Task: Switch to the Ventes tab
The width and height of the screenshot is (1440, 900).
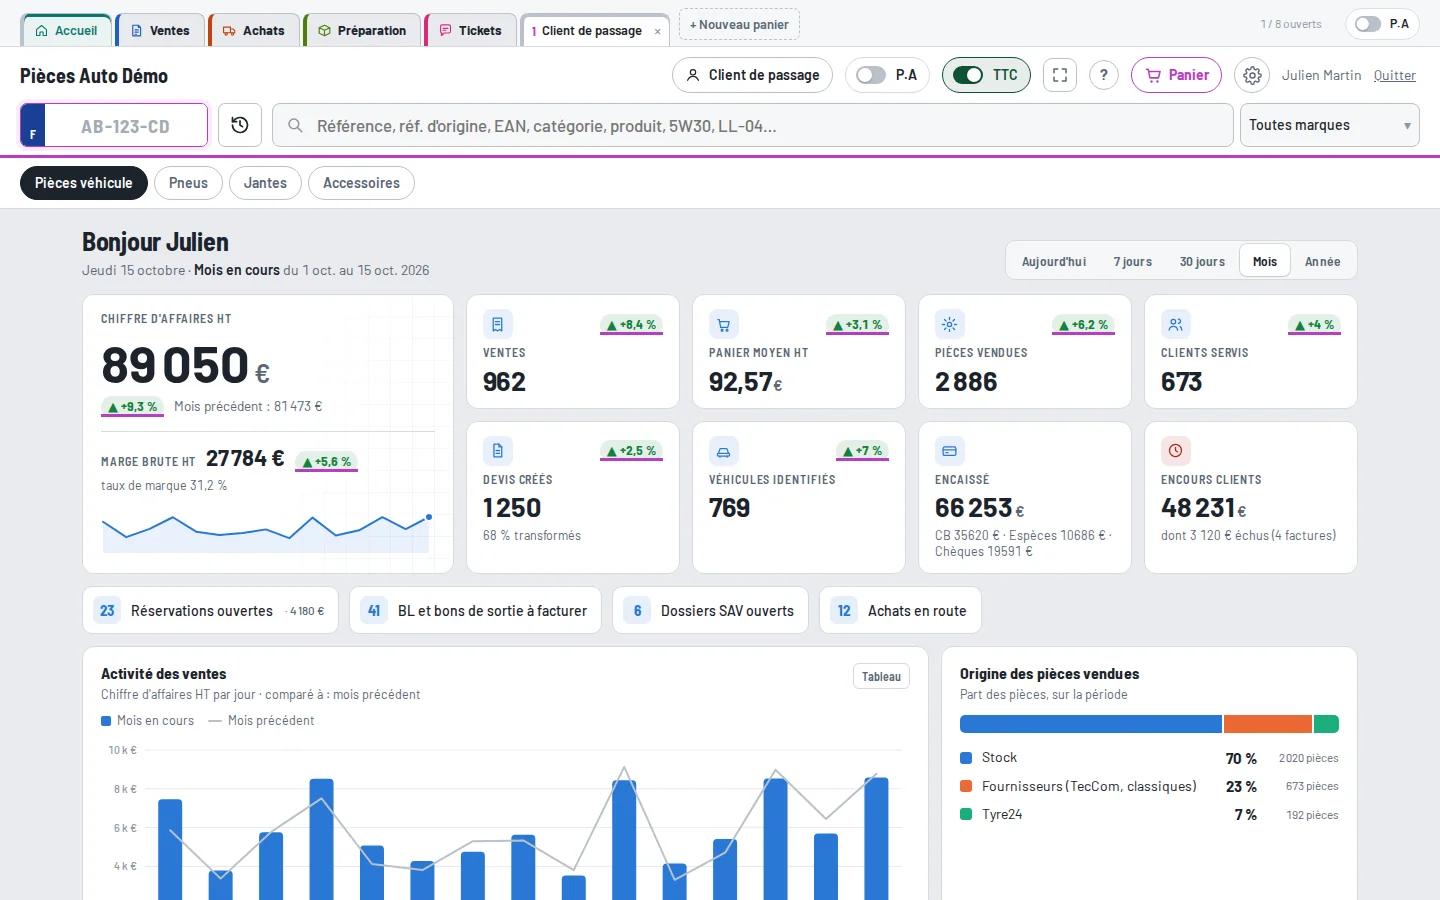Action: tap(160, 31)
